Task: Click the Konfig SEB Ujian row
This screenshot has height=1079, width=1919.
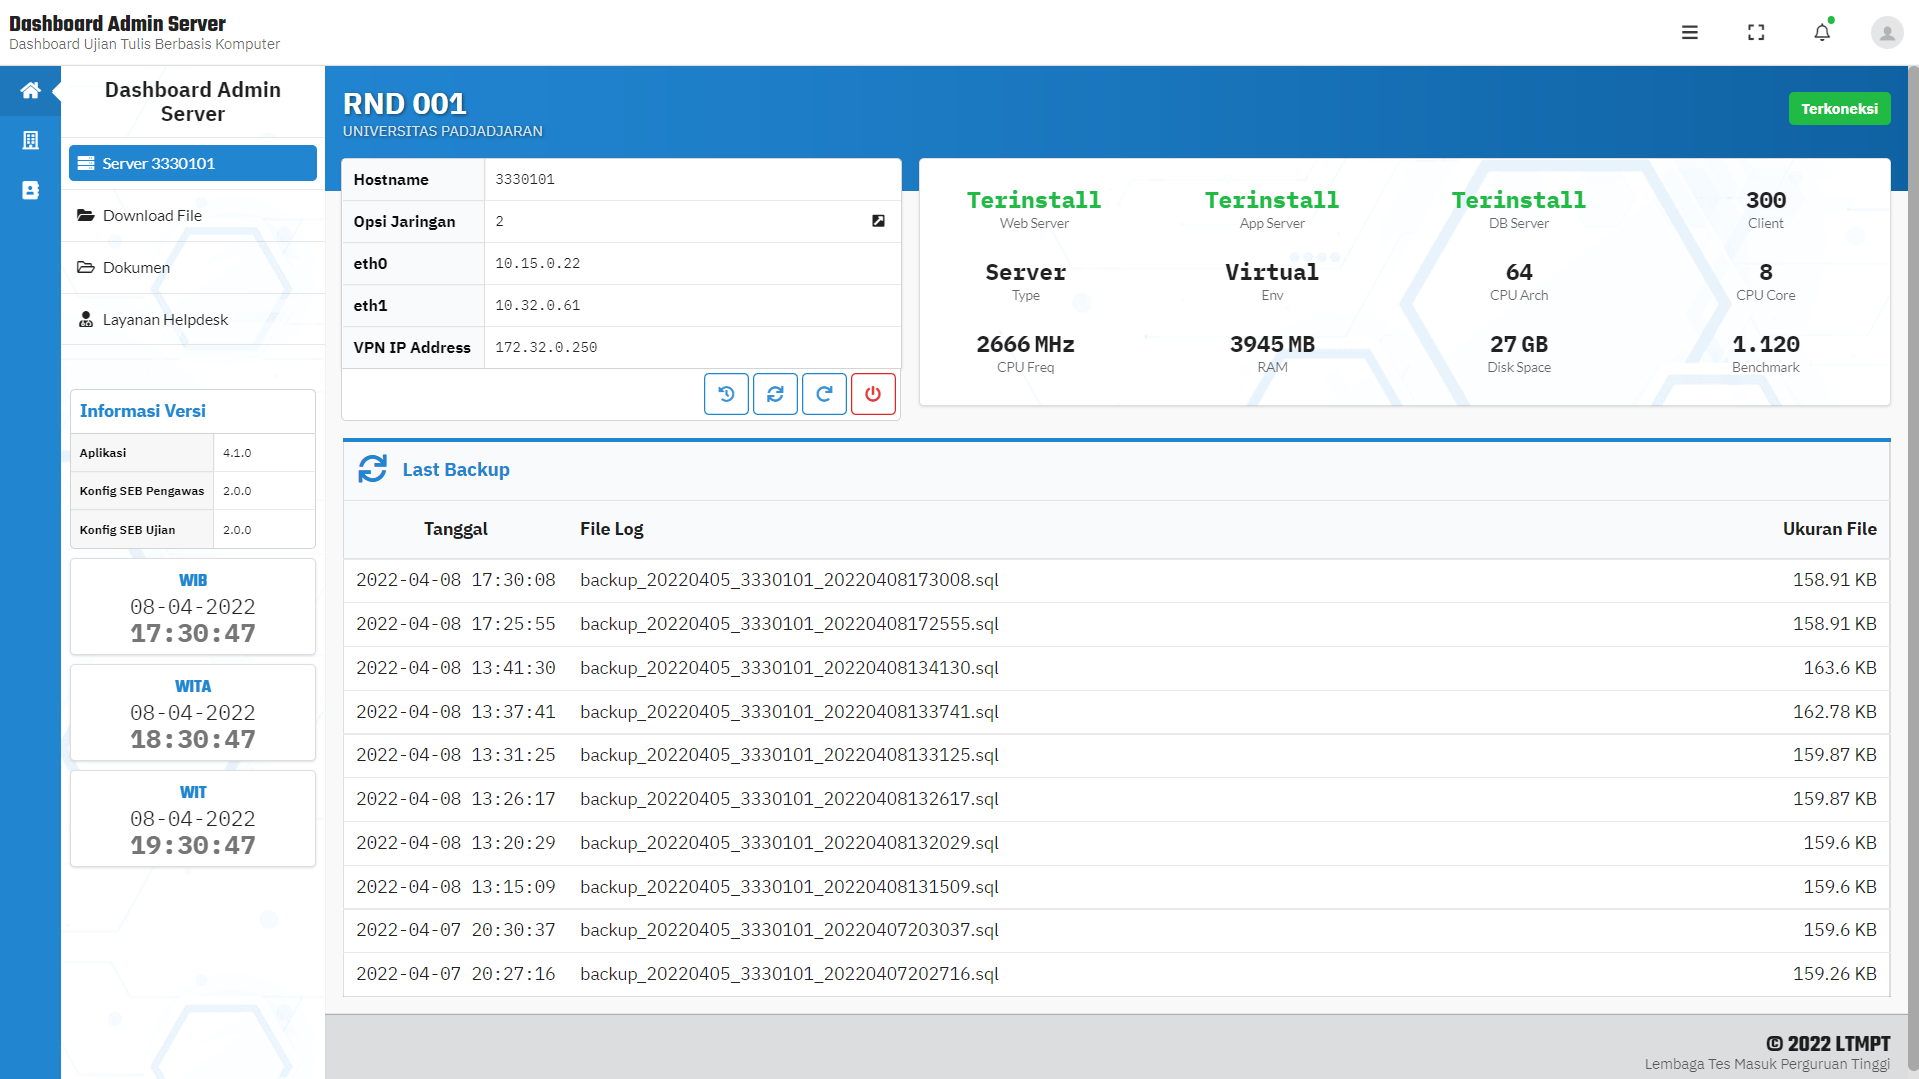Action: click(x=193, y=530)
